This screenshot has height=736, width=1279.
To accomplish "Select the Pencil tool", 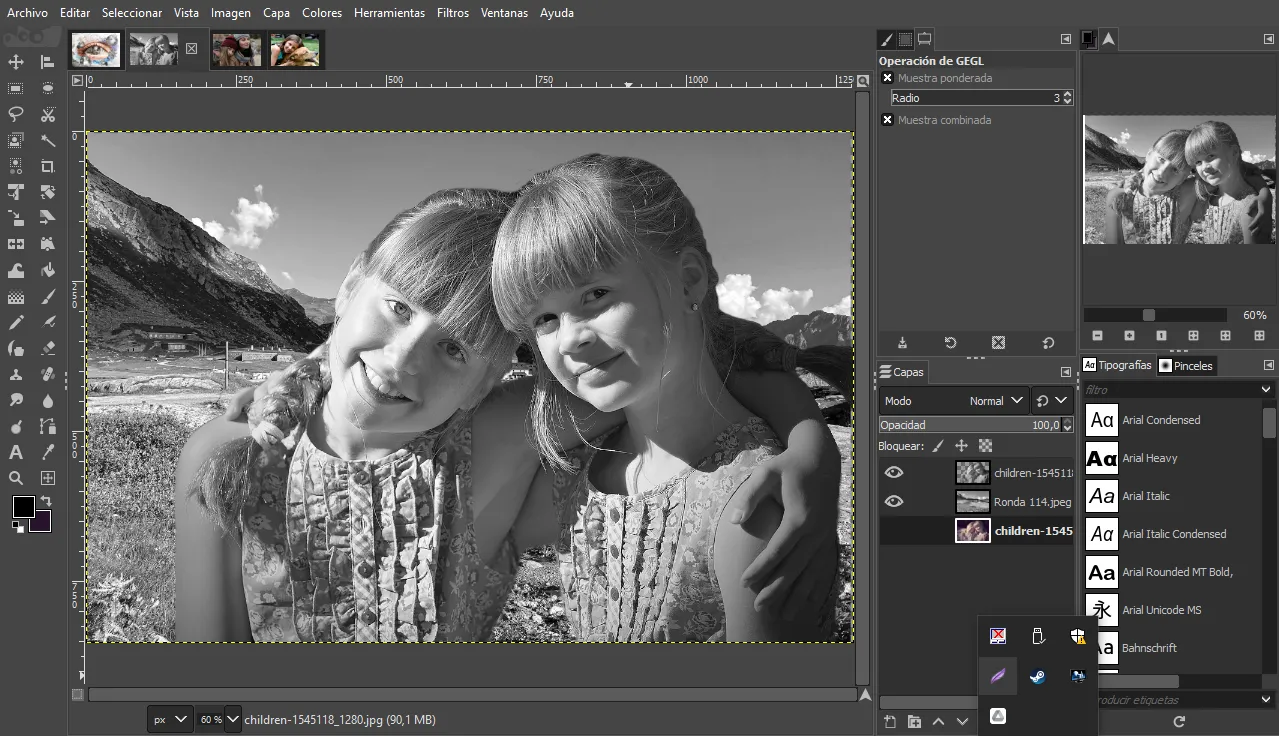I will point(16,322).
